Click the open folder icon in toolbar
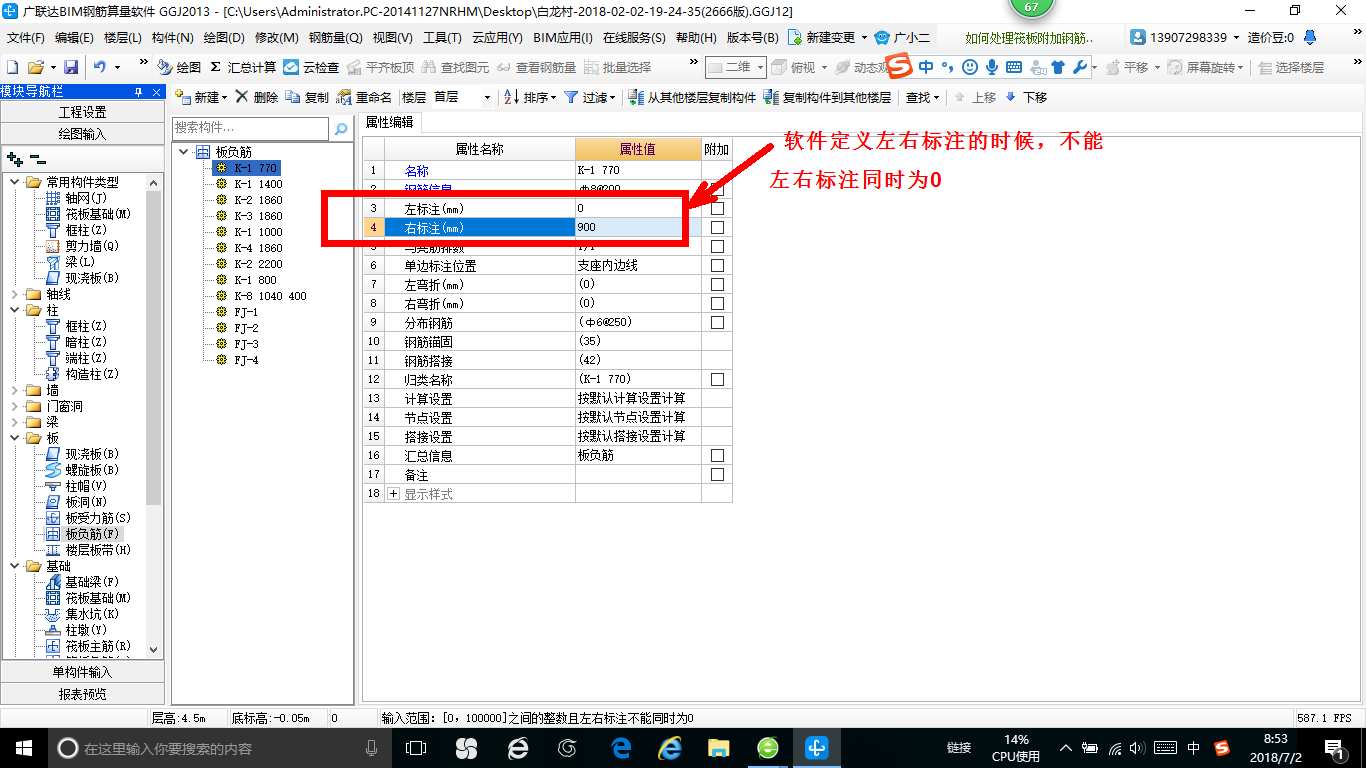The width and height of the screenshot is (1366, 768). click(x=36, y=67)
